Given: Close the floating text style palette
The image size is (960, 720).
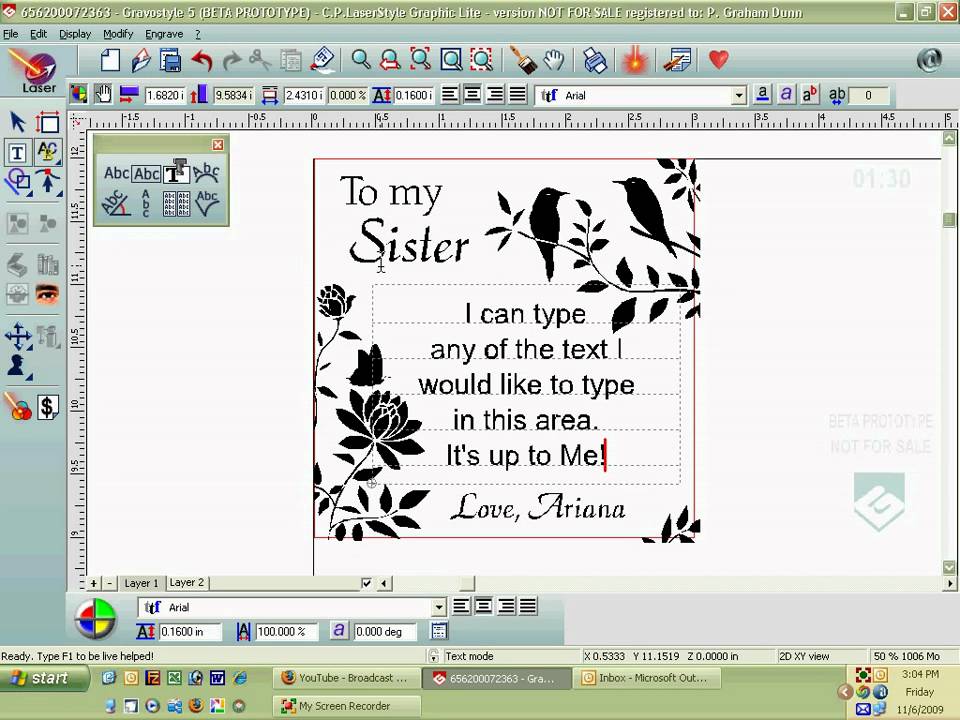Looking at the screenshot, I should [x=218, y=145].
